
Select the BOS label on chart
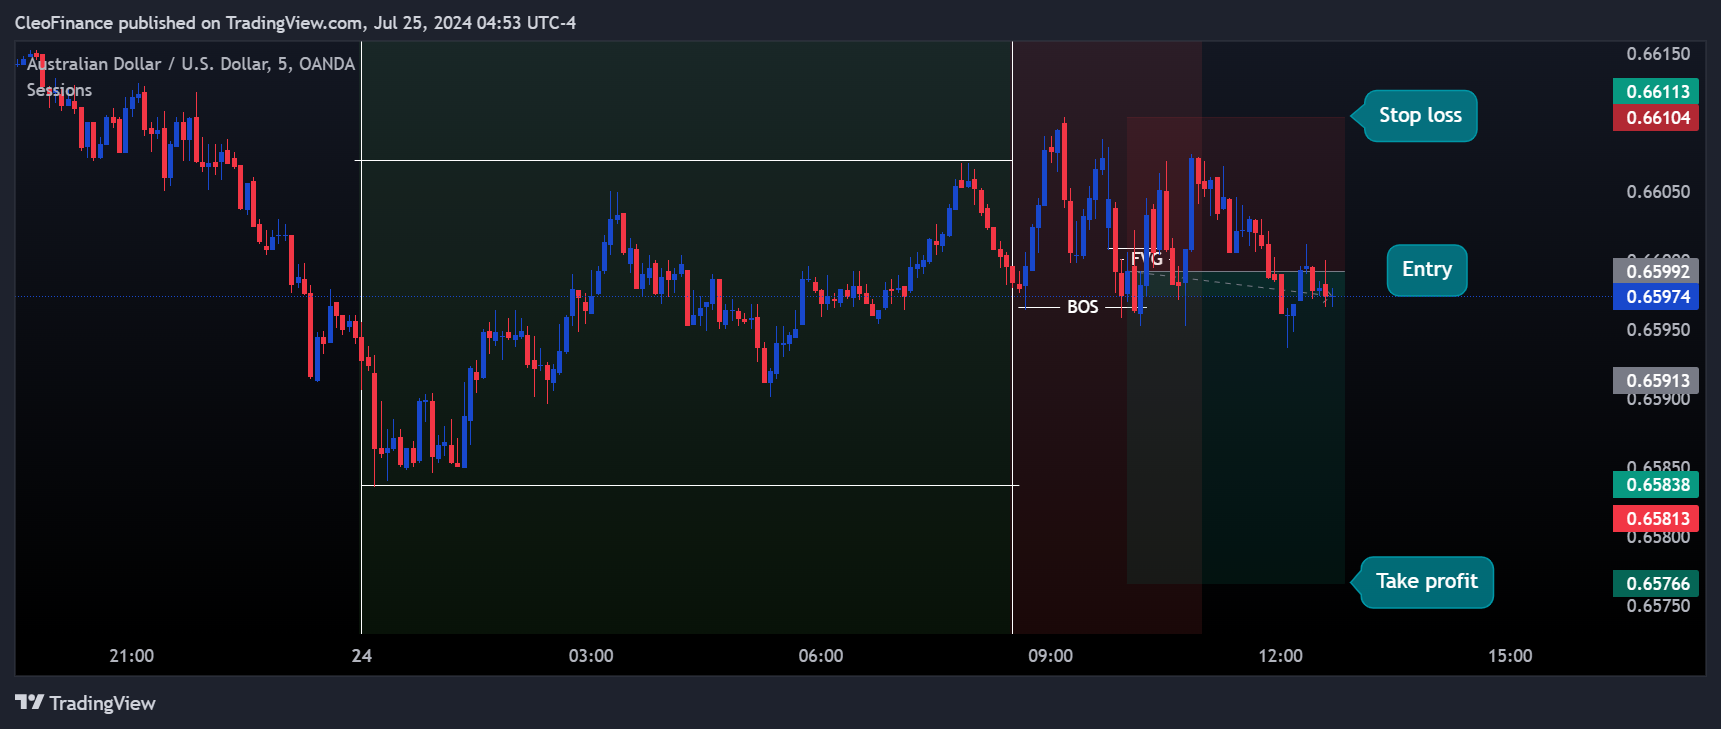pos(1082,307)
